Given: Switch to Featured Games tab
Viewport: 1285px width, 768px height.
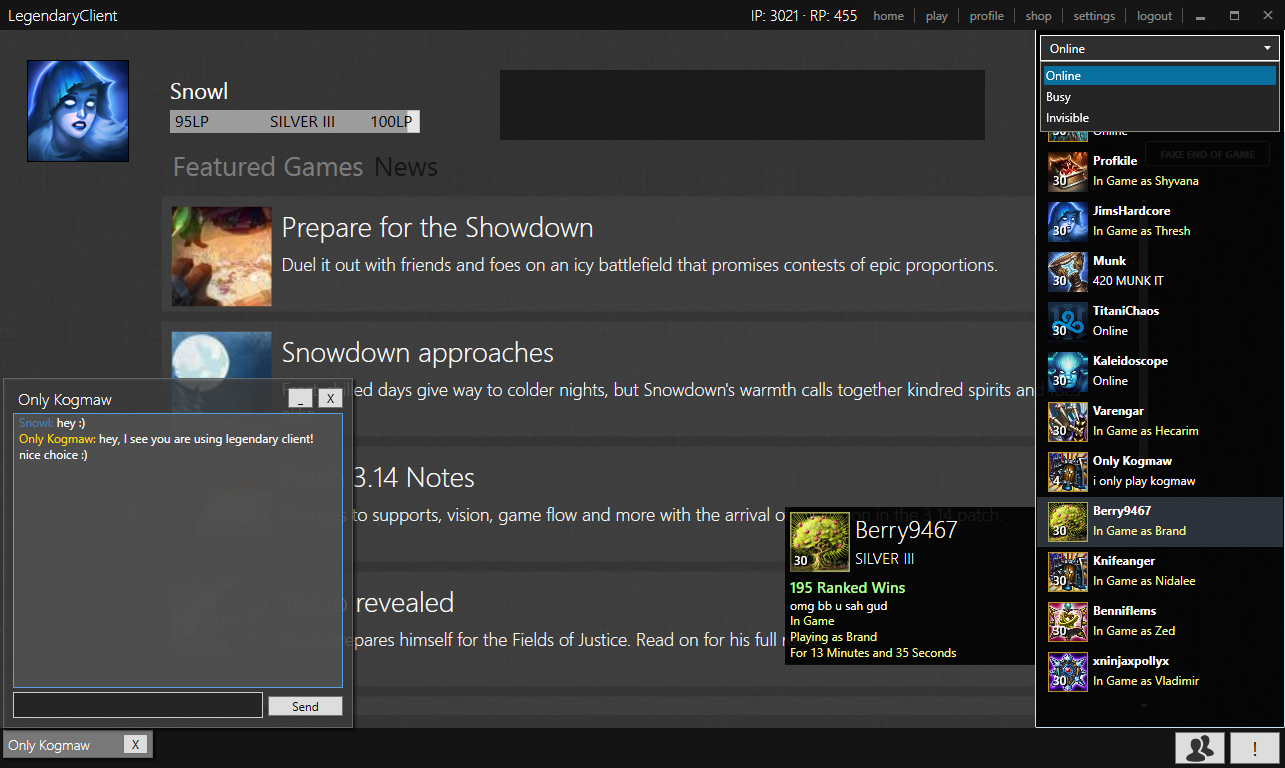Looking at the screenshot, I should tap(268, 167).
